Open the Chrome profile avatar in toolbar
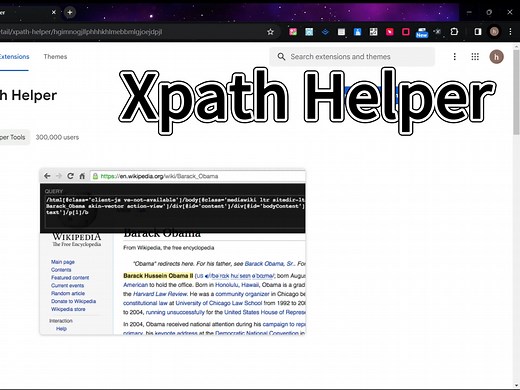Viewport: 520px width, 390px height. (x=494, y=32)
